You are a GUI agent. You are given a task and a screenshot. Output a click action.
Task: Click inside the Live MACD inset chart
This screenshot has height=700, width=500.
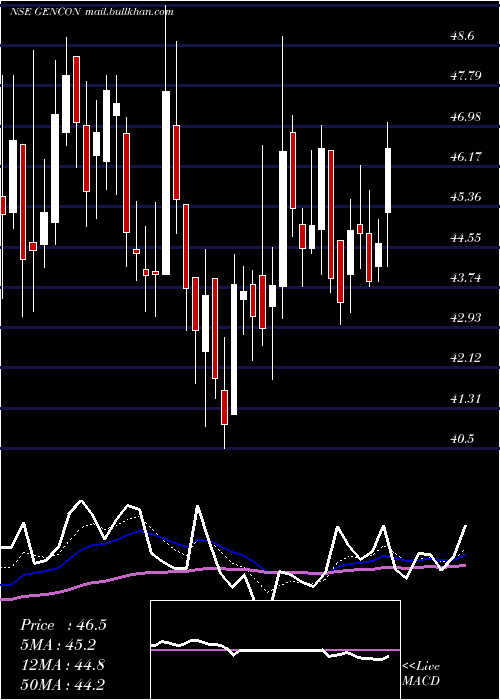[275, 650]
